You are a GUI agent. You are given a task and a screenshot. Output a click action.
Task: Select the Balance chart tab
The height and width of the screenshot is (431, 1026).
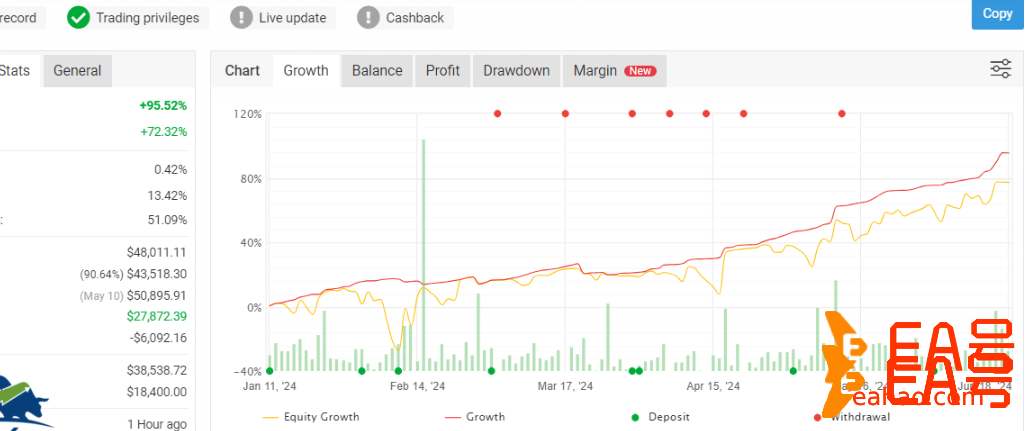377,71
